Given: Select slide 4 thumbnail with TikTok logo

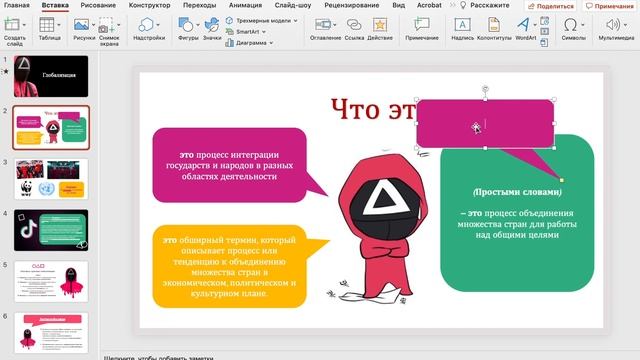Looking at the screenshot, I should coord(51,230).
